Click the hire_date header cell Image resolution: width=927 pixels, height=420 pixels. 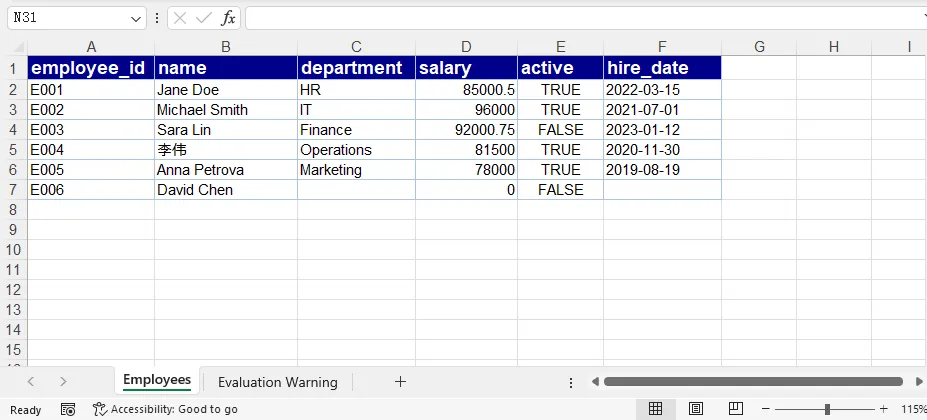tap(662, 68)
